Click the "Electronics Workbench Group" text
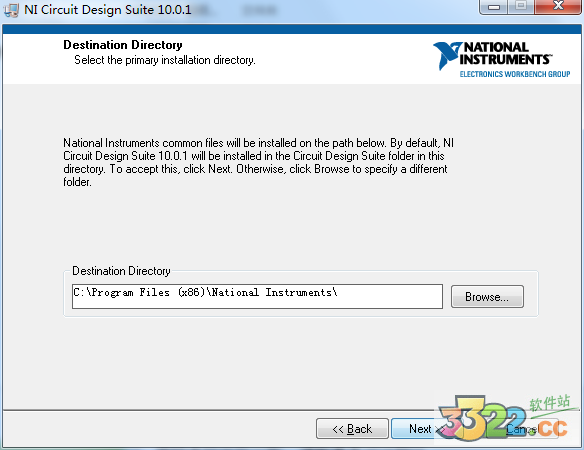The image size is (584, 450). (x=515, y=74)
